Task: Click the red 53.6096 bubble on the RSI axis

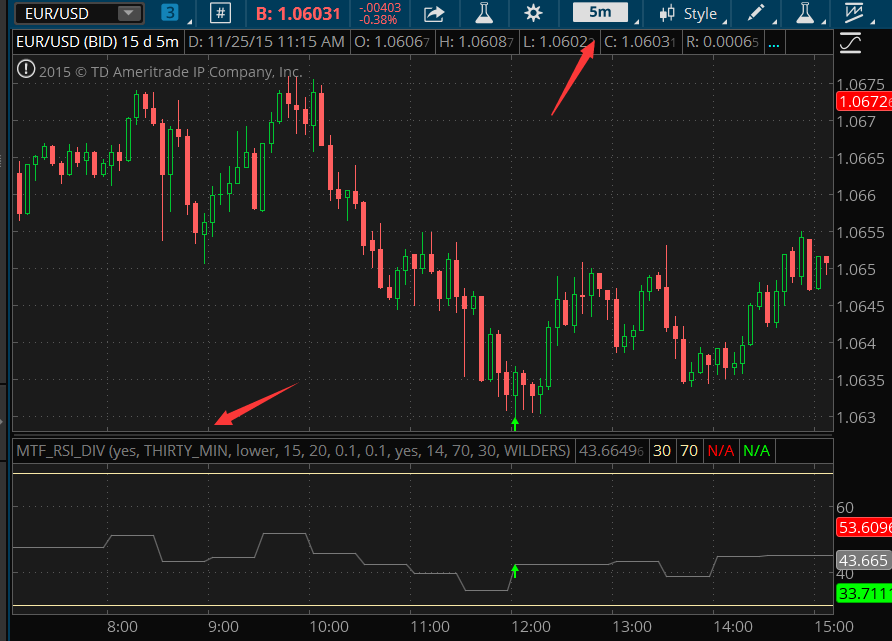Action: coord(864,527)
